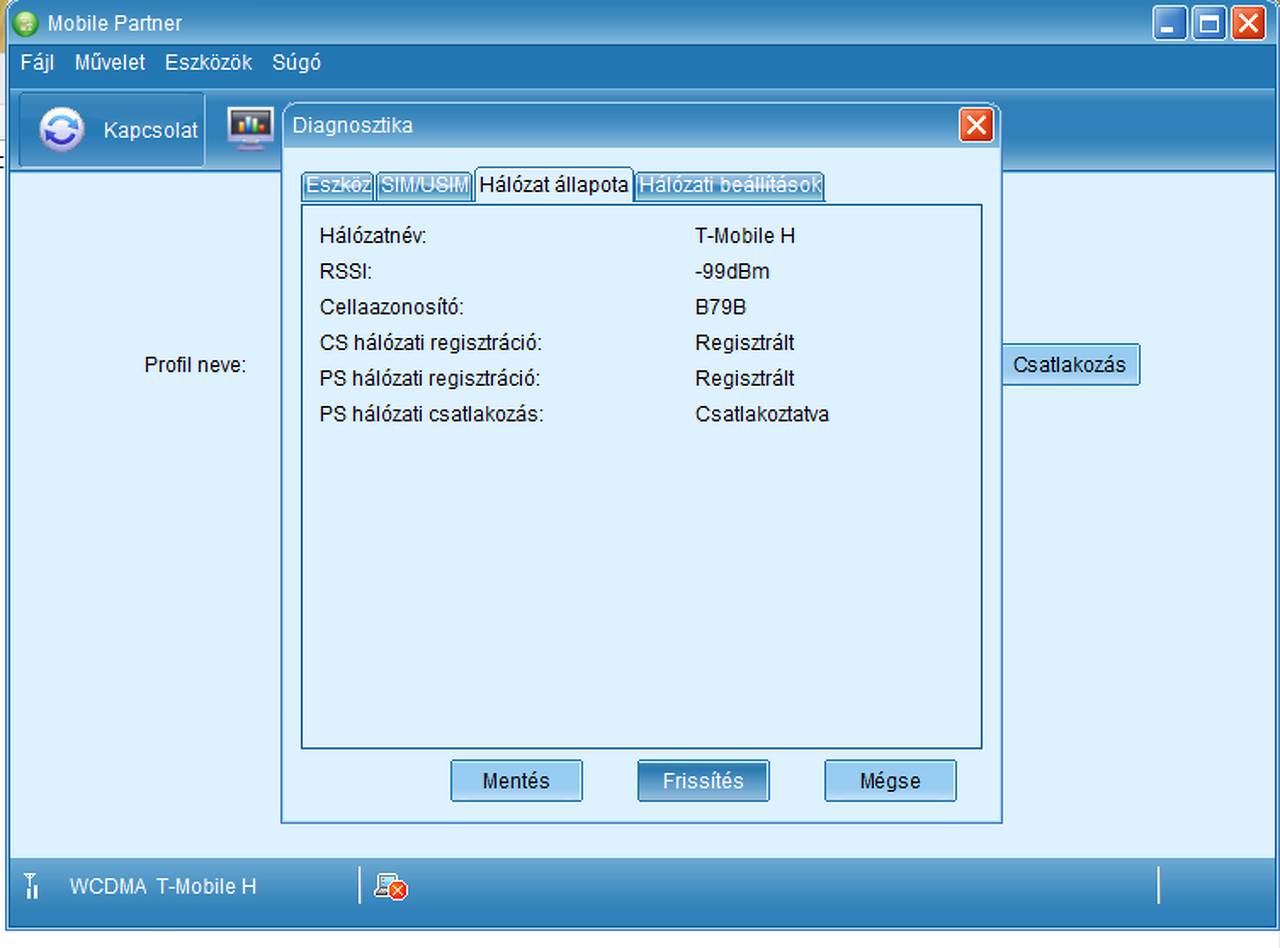Click the PS hálózati csatlakozás label
This screenshot has width=1280, height=948.
tap(432, 414)
